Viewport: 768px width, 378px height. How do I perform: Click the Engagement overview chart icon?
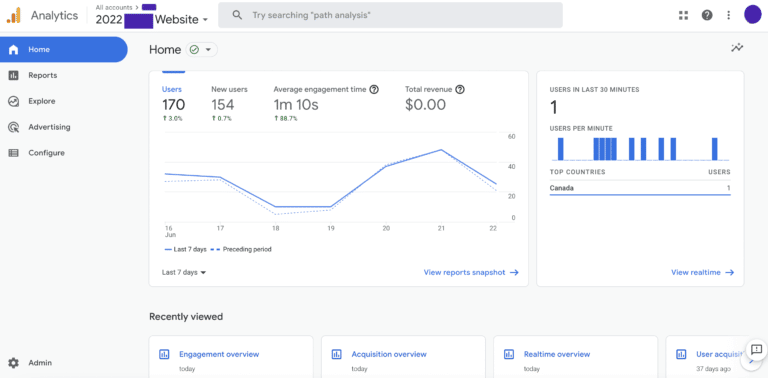pyautogui.click(x=164, y=354)
